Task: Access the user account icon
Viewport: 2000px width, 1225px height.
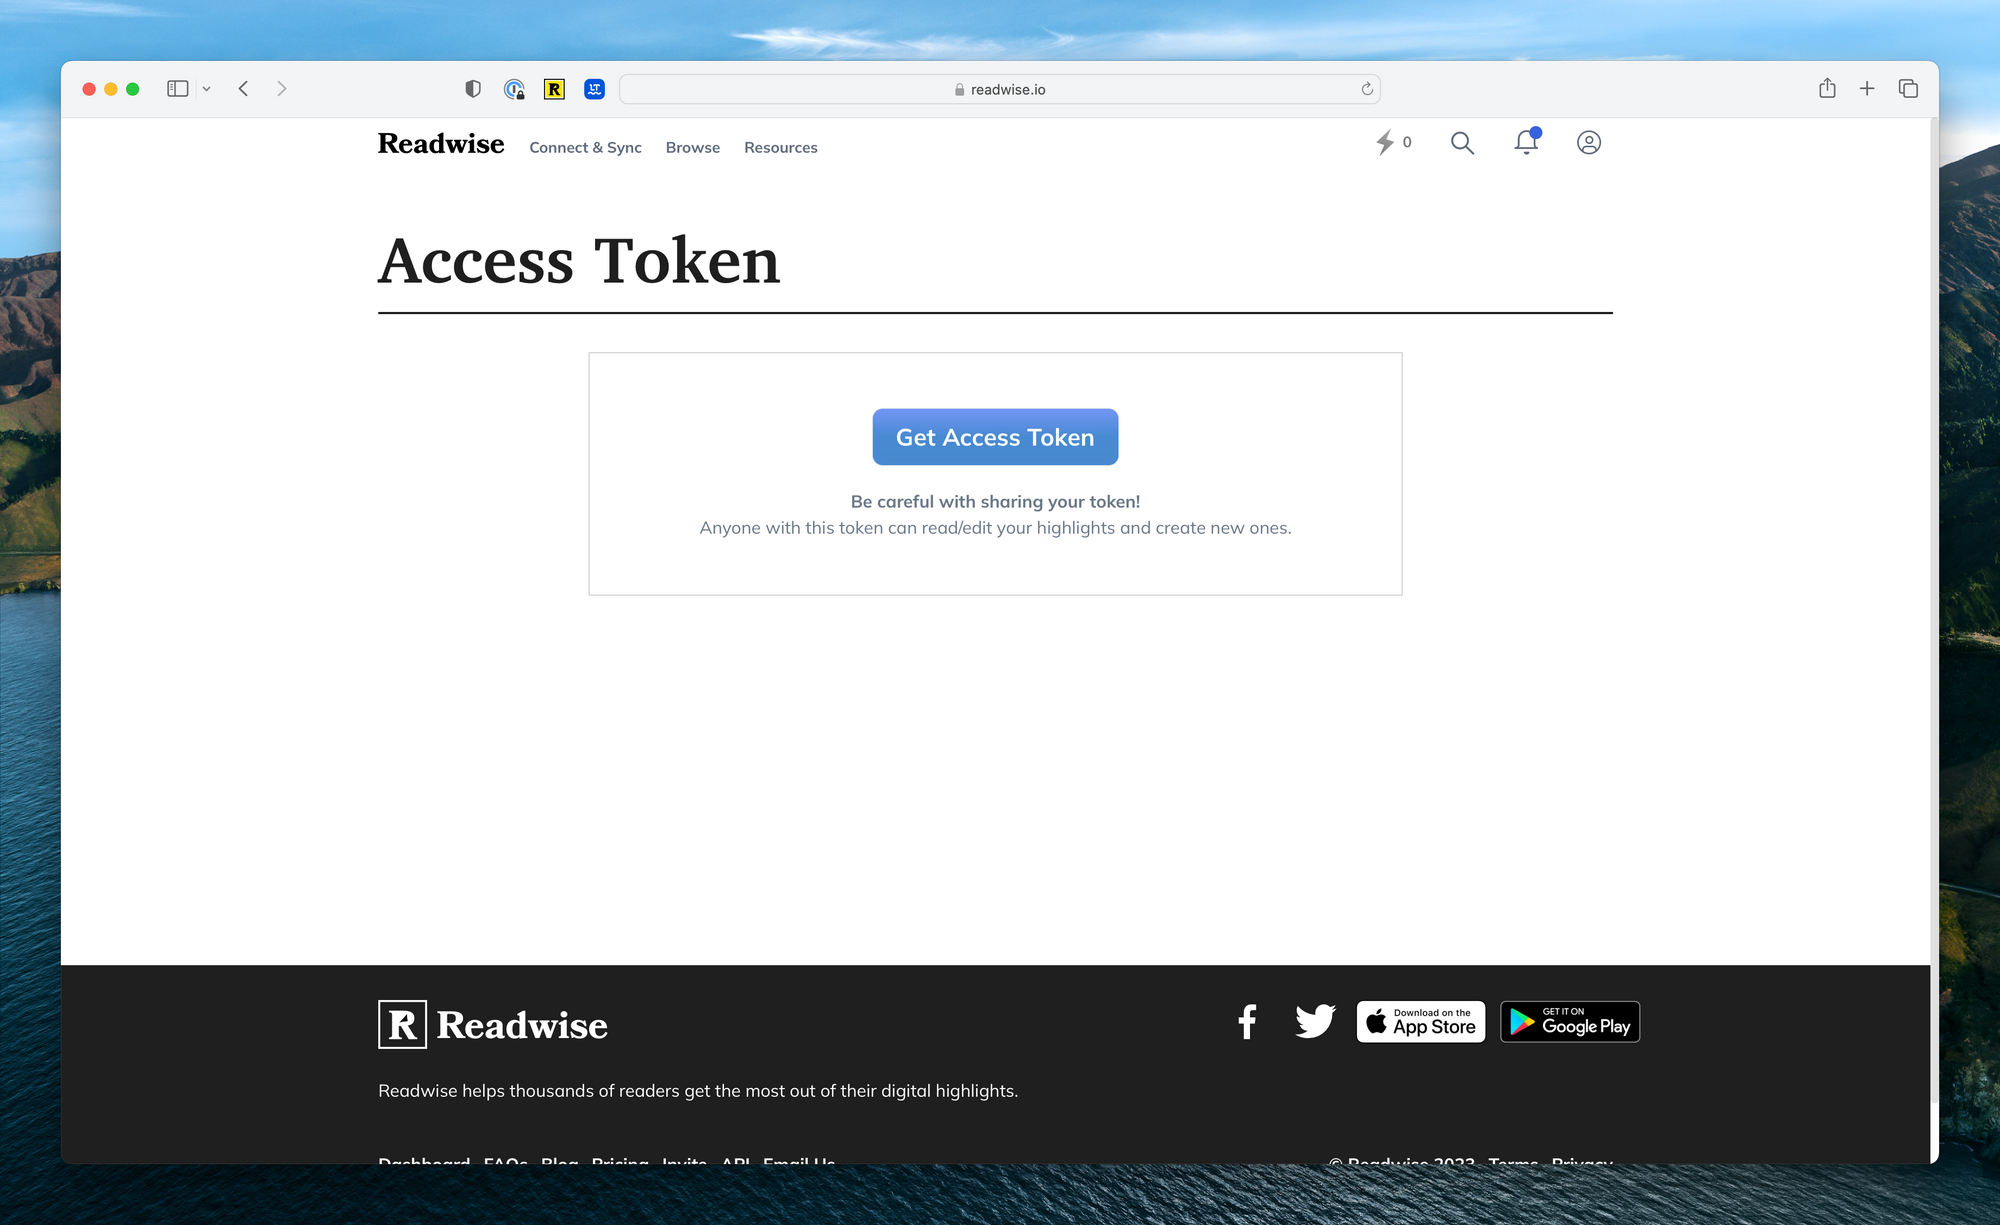Action: (x=1589, y=141)
